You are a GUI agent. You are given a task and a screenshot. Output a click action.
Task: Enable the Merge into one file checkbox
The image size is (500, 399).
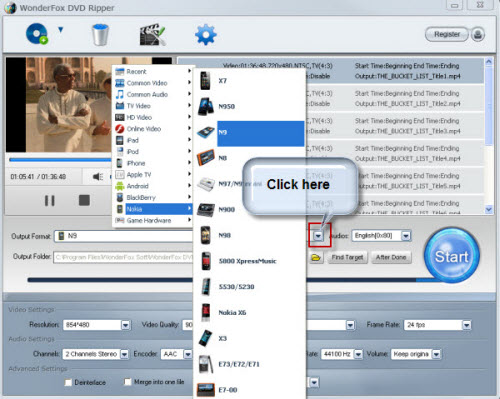[127, 382]
